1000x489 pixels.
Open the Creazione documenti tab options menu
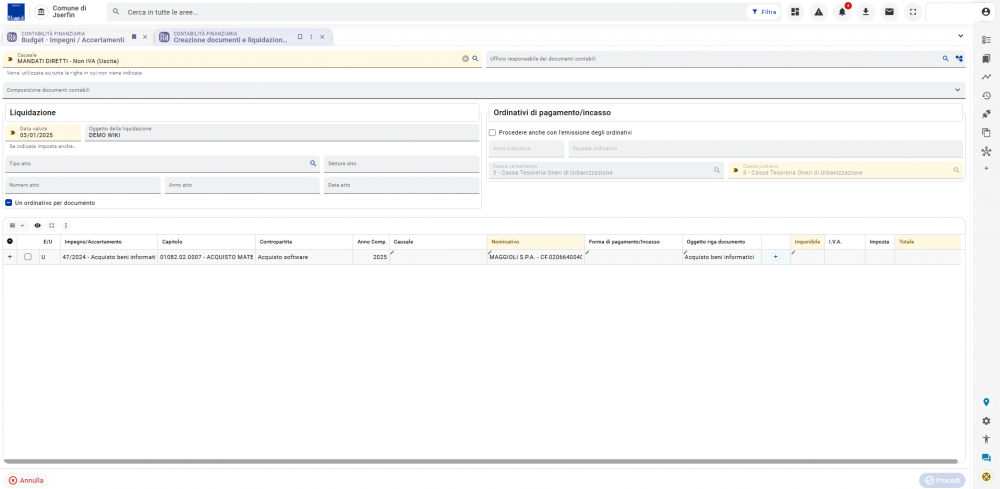pos(311,37)
